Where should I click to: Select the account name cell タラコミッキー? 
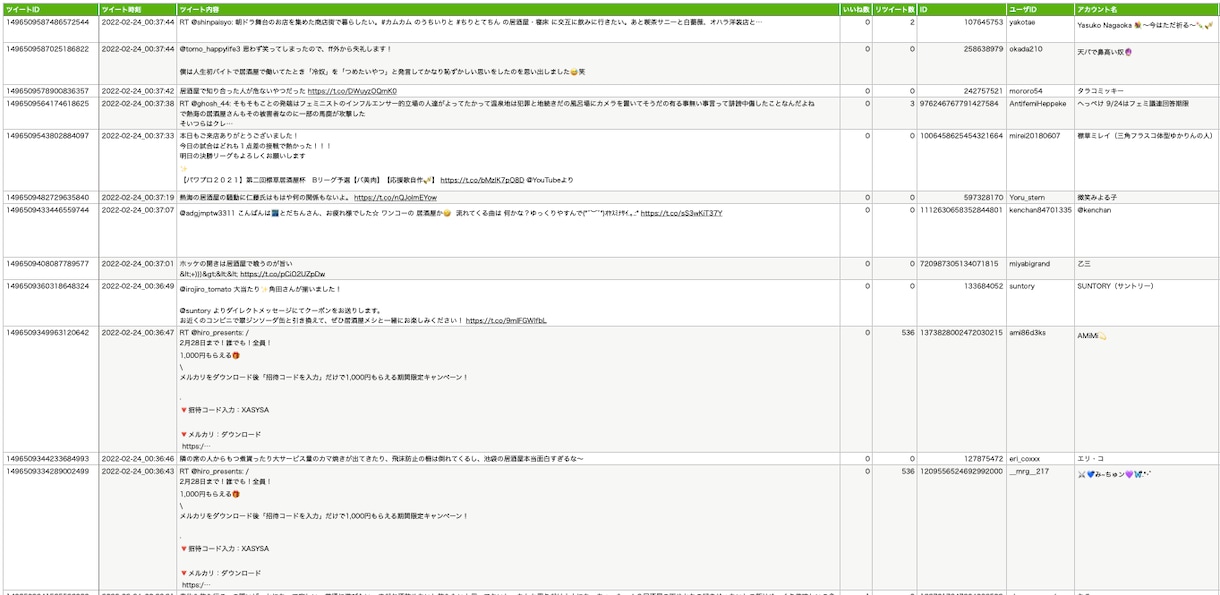click(1146, 91)
